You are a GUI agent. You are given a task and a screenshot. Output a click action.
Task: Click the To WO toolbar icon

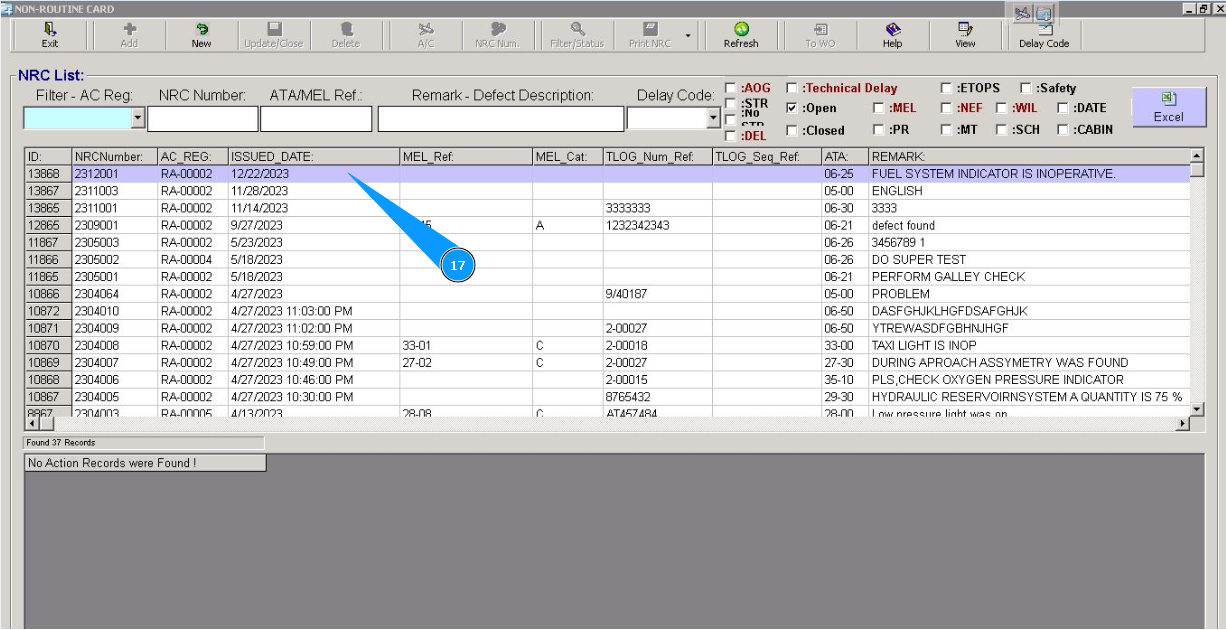(820, 35)
